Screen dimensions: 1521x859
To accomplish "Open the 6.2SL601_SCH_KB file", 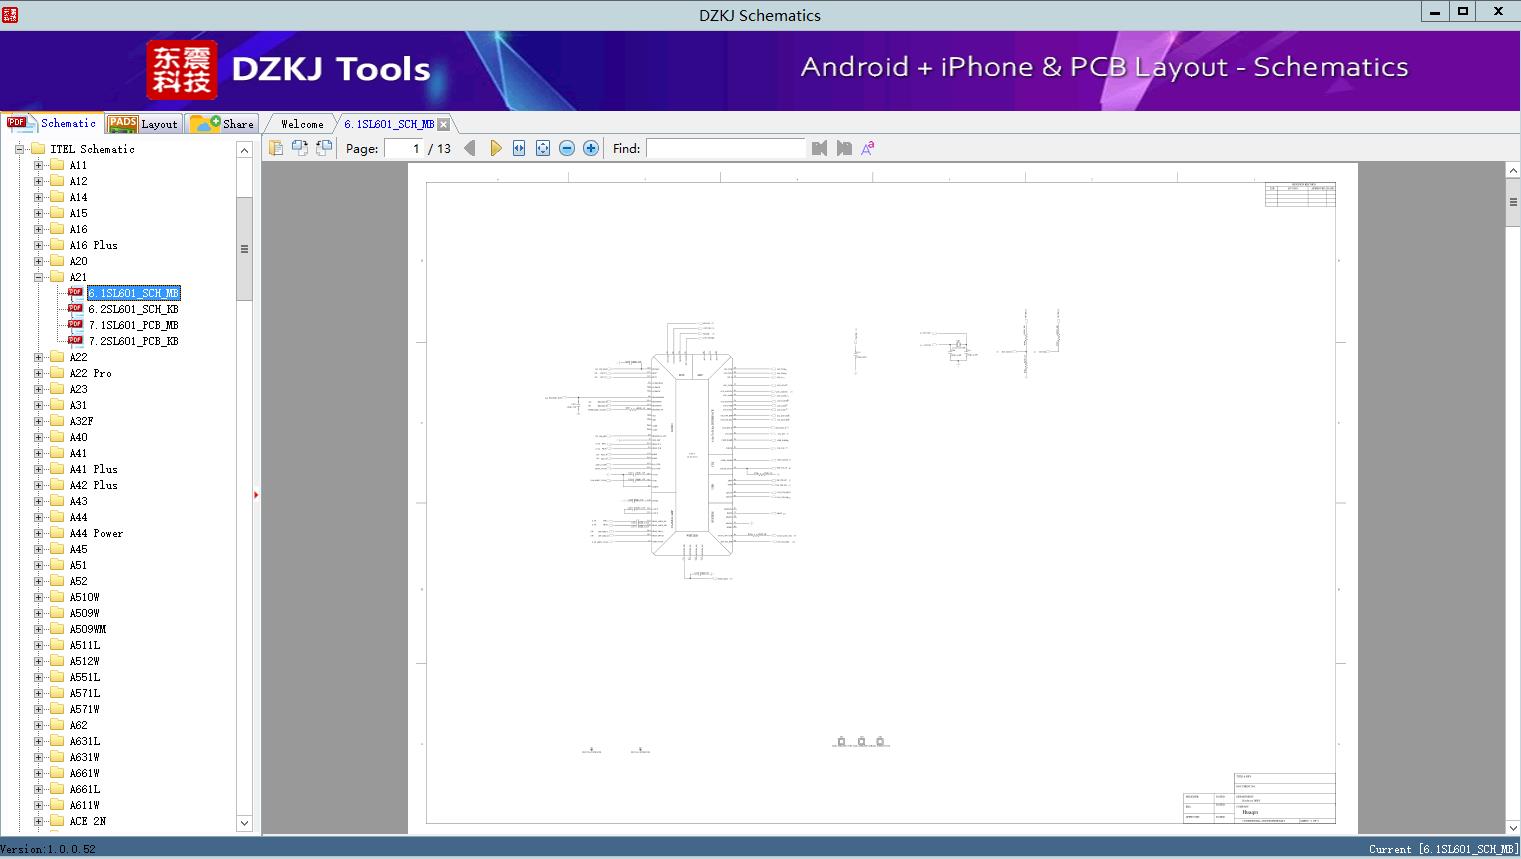I will (133, 309).
